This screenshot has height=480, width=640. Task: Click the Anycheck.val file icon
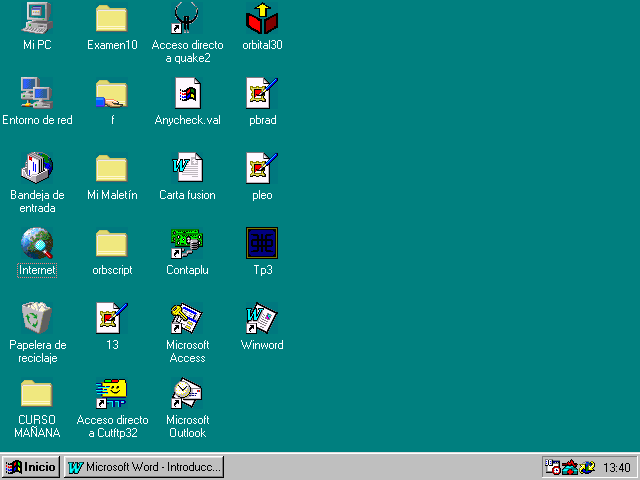coord(188,93)
